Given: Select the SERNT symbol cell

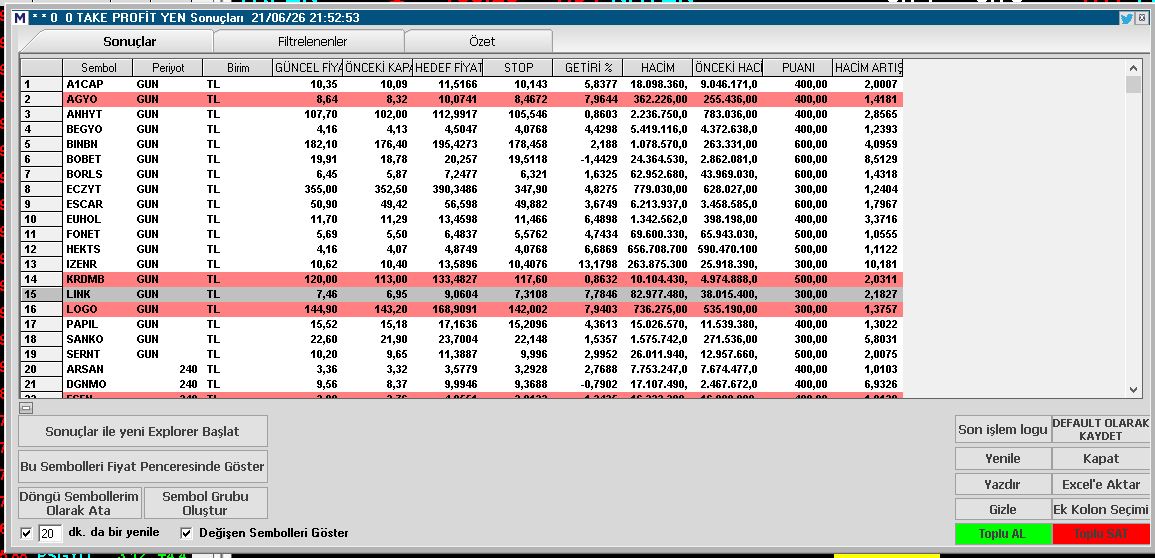Looking at the screenshot, I should (98, 354).
